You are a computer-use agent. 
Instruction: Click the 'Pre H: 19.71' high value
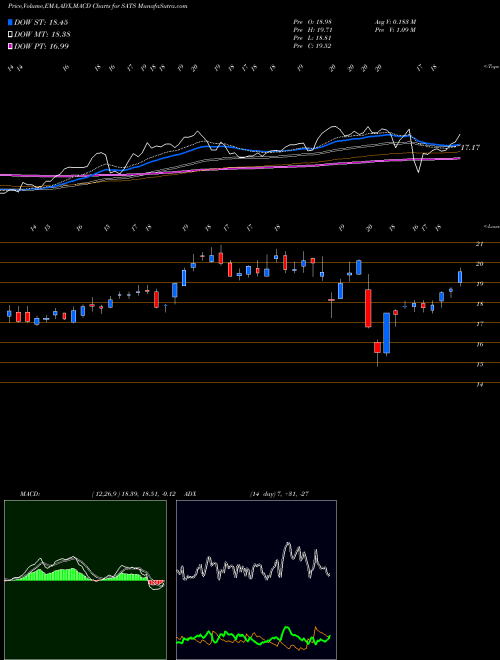click(x=312, y=30)
